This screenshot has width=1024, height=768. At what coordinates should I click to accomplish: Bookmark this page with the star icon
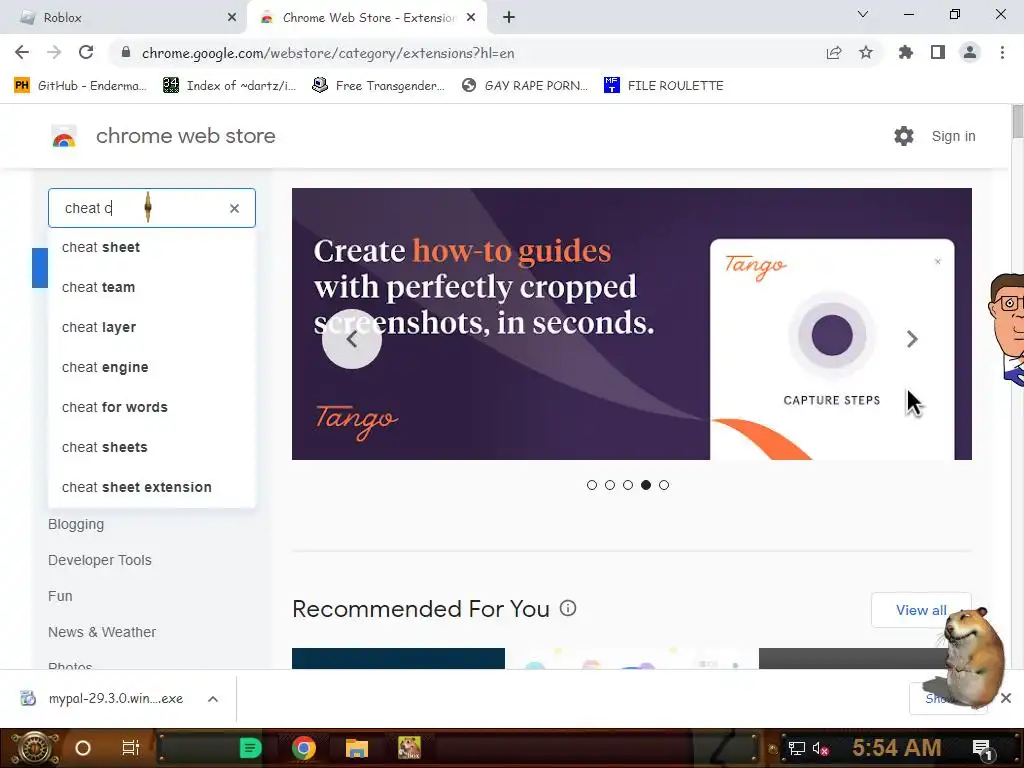coord(866,52)
